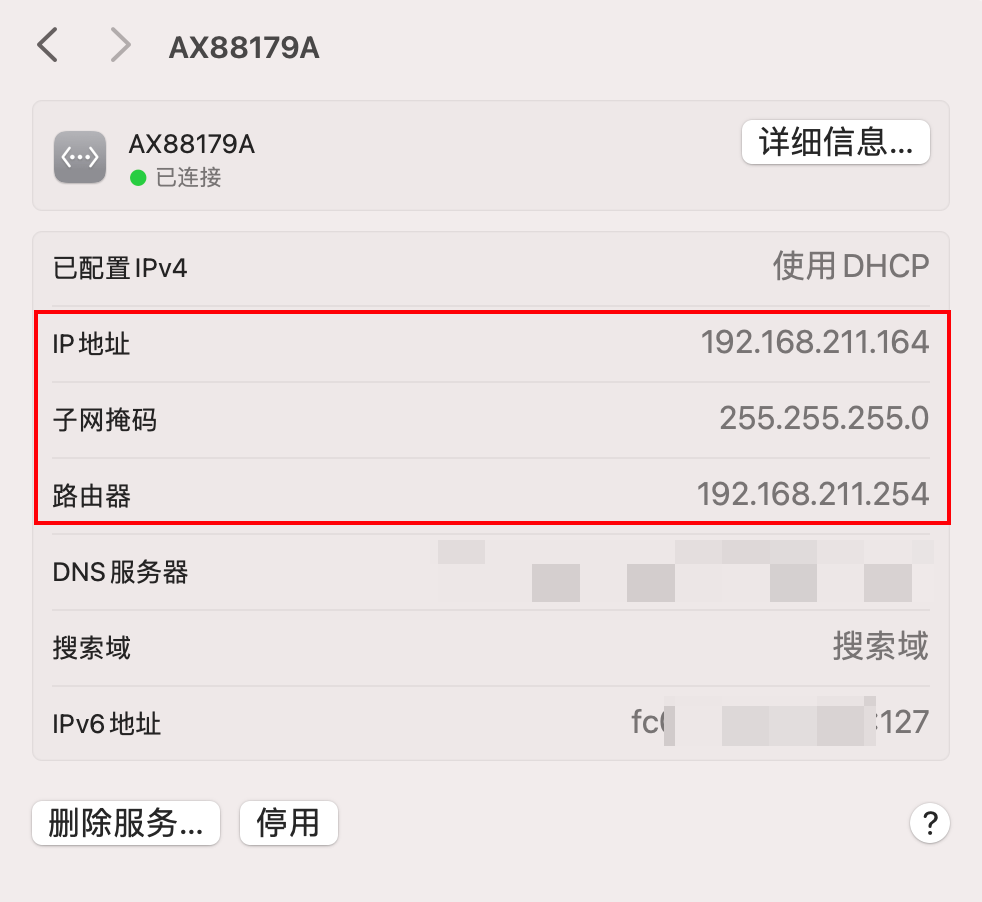Click the 已配置 IPv4 label

point(120,268)
